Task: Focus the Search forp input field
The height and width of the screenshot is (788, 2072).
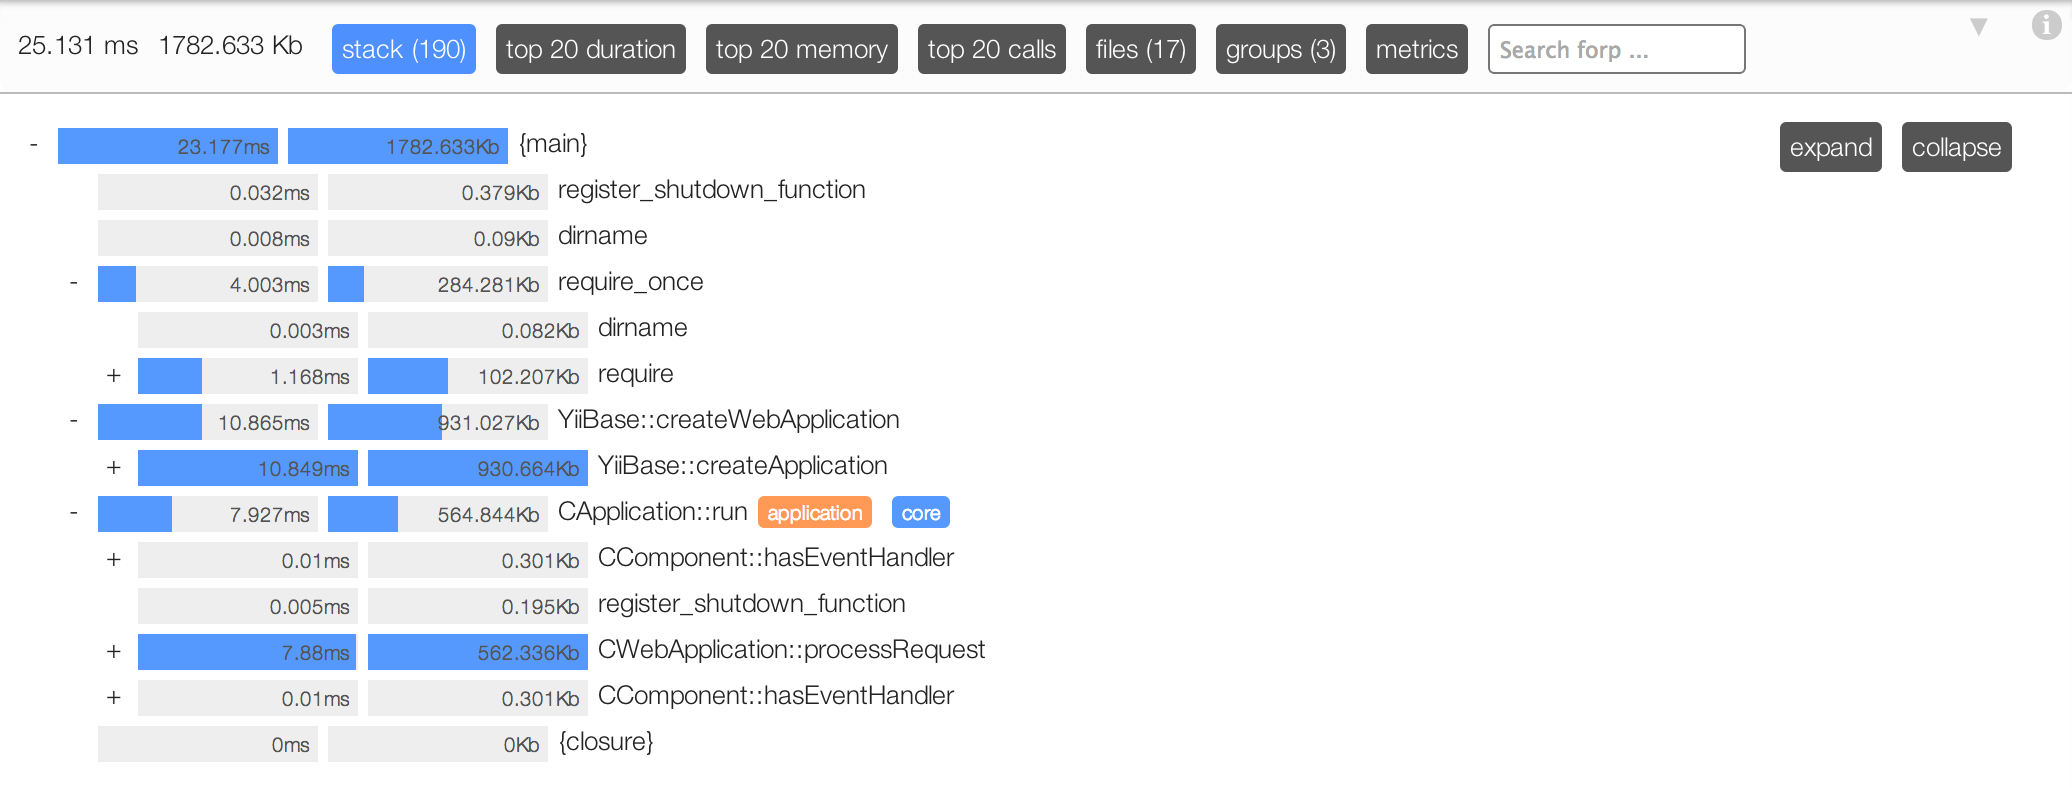Action: point(1616,49)
